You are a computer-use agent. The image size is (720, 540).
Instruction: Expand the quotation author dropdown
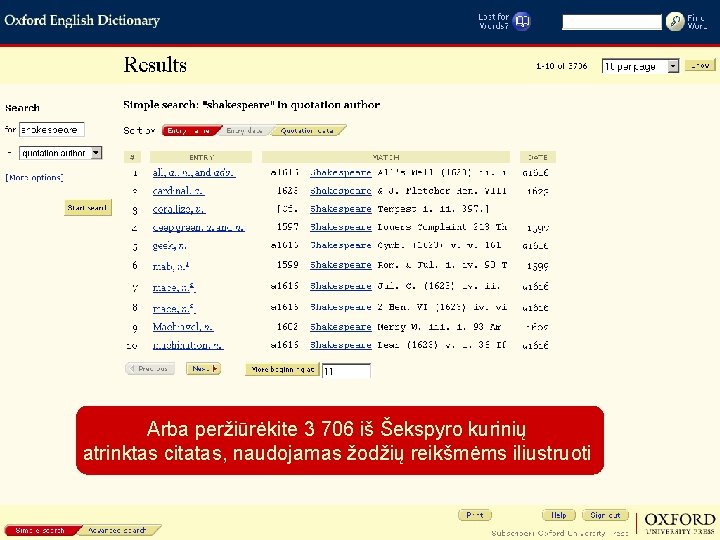coord(60,153)
